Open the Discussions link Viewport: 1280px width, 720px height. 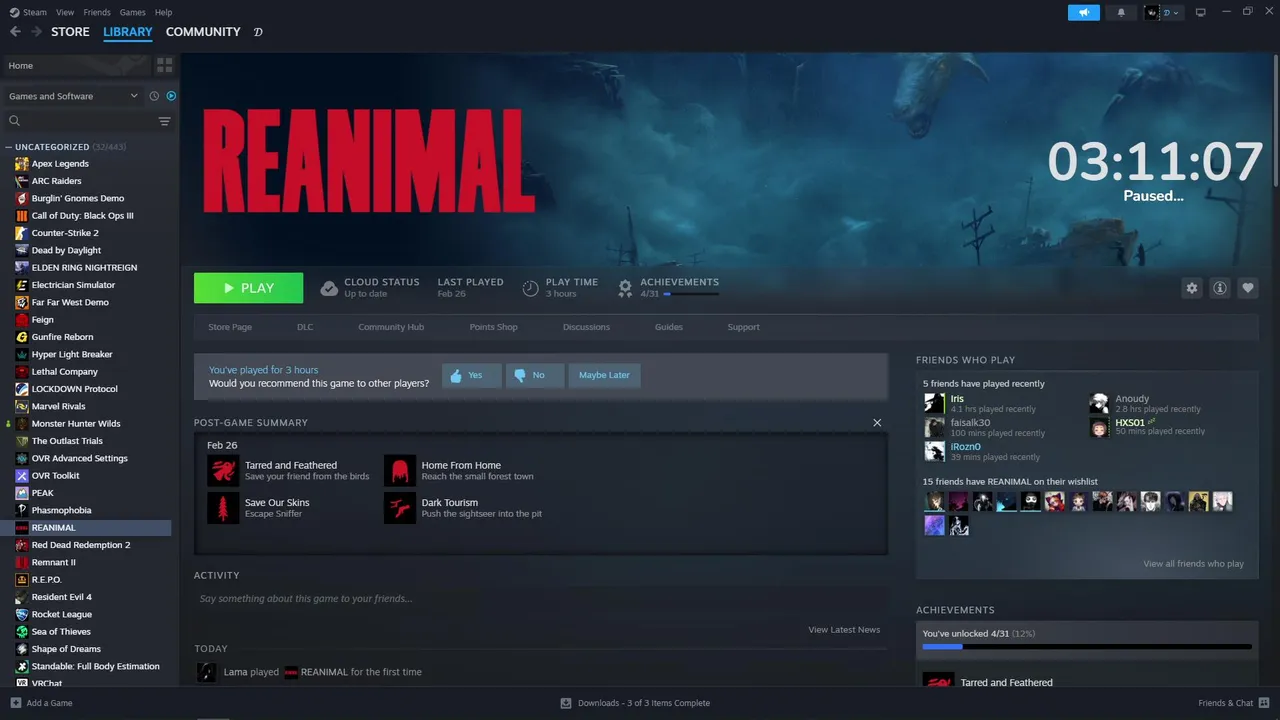[586, 327]
